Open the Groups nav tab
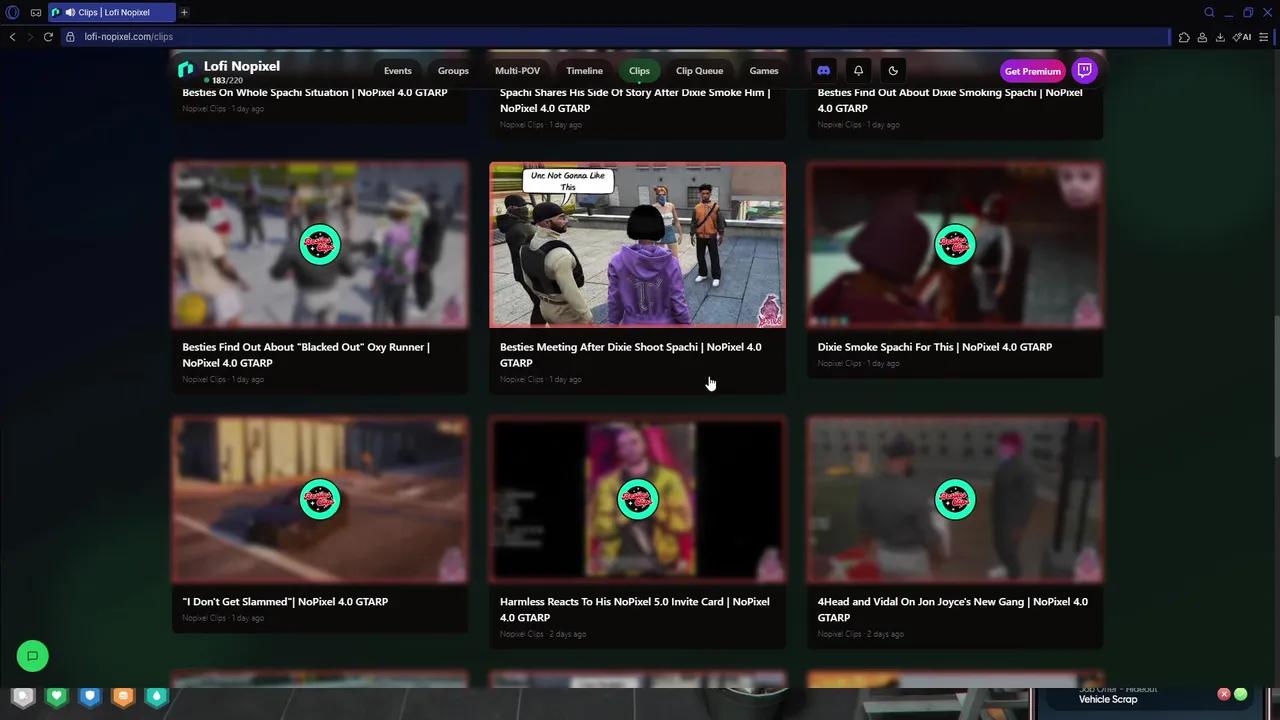 tap(453, 71)
